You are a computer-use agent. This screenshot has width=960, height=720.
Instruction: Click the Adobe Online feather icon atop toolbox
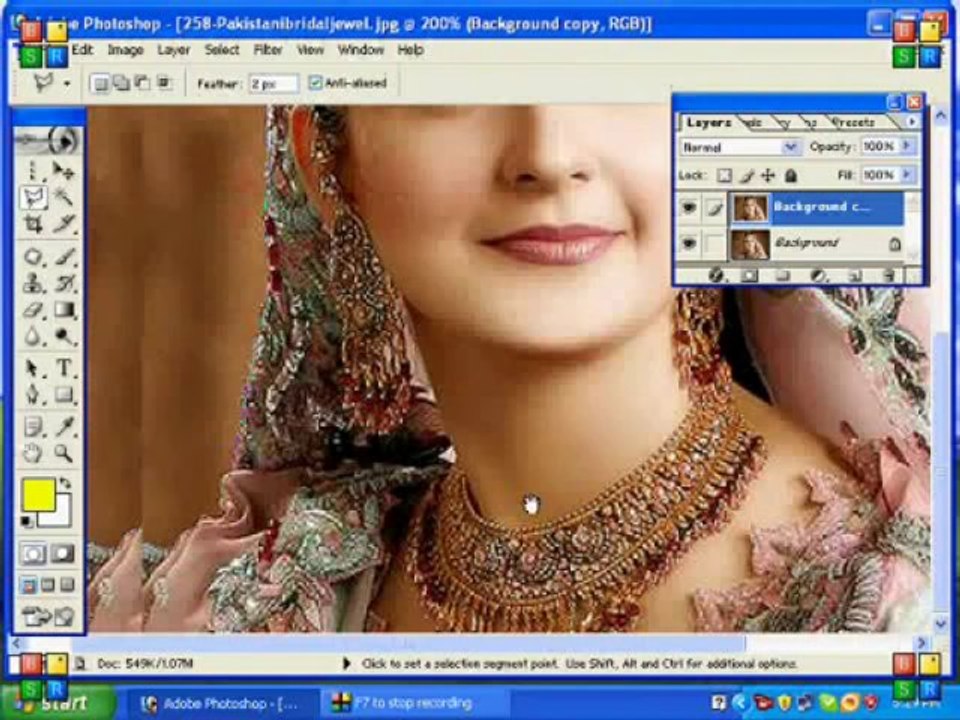pyautogui.click(x=49, y=140)
